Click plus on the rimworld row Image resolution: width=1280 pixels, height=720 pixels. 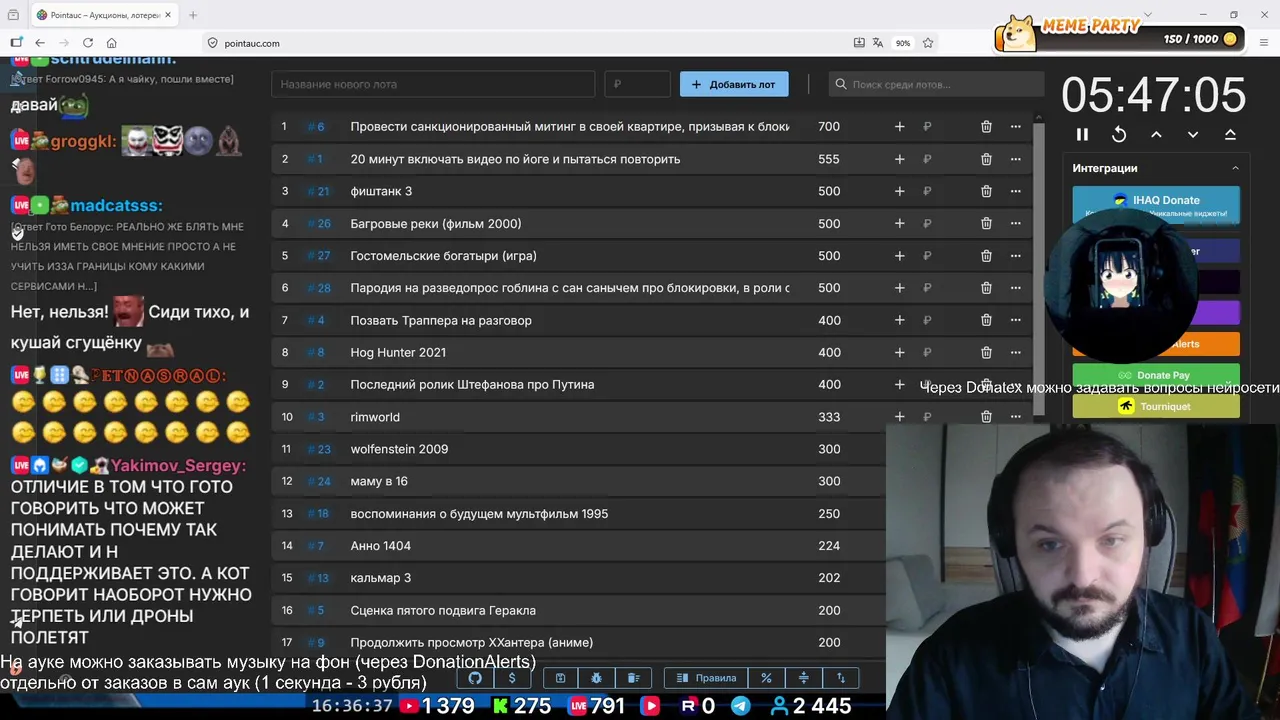tap(899, 417)
